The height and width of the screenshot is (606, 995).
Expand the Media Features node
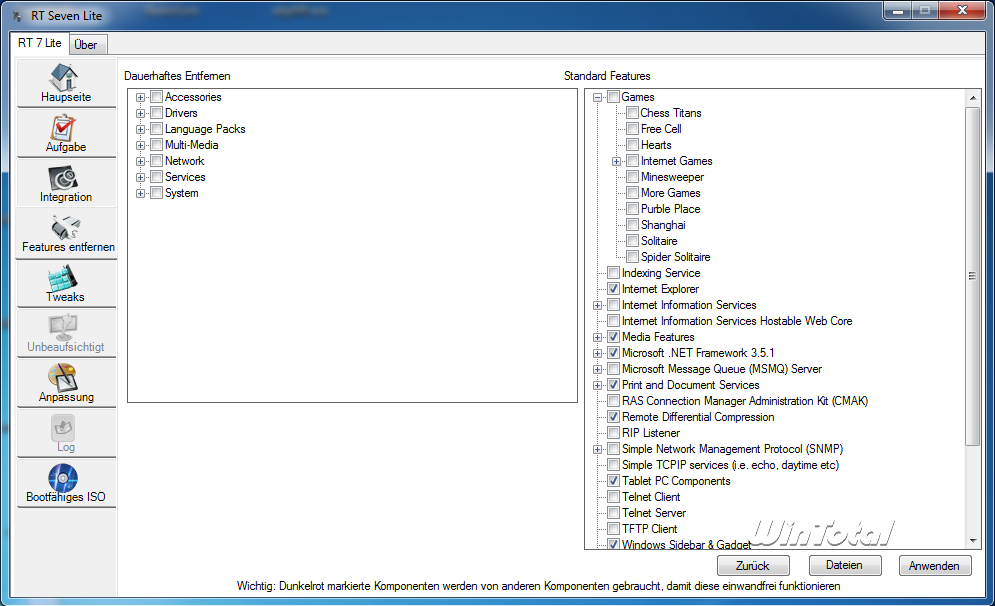pyautogui.click(x=597, y=337)
